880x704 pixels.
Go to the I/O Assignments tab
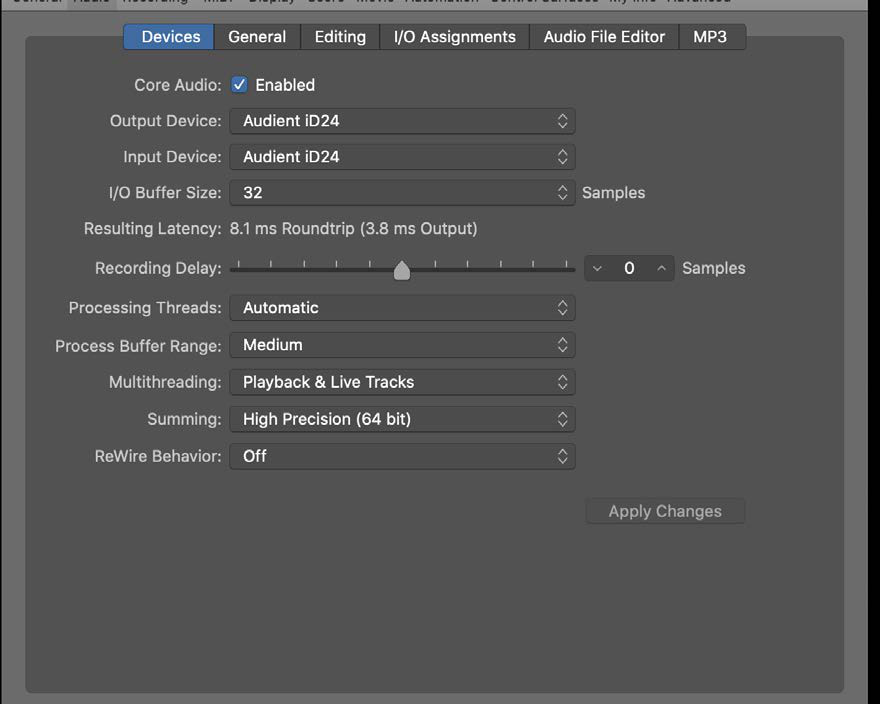(455, 37)
